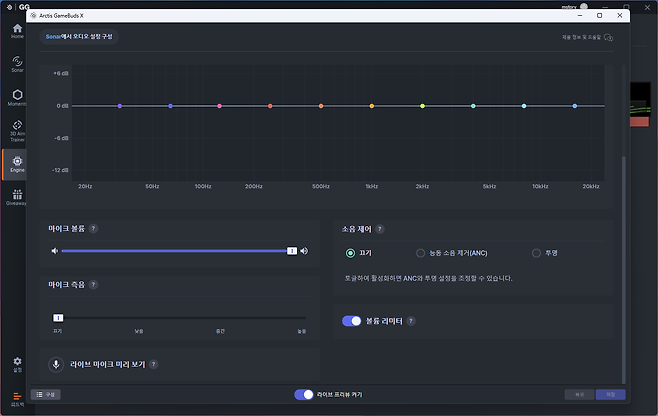Click the +6 dB axis label
This screenshot has width=658, height=416.
point(61,73)
